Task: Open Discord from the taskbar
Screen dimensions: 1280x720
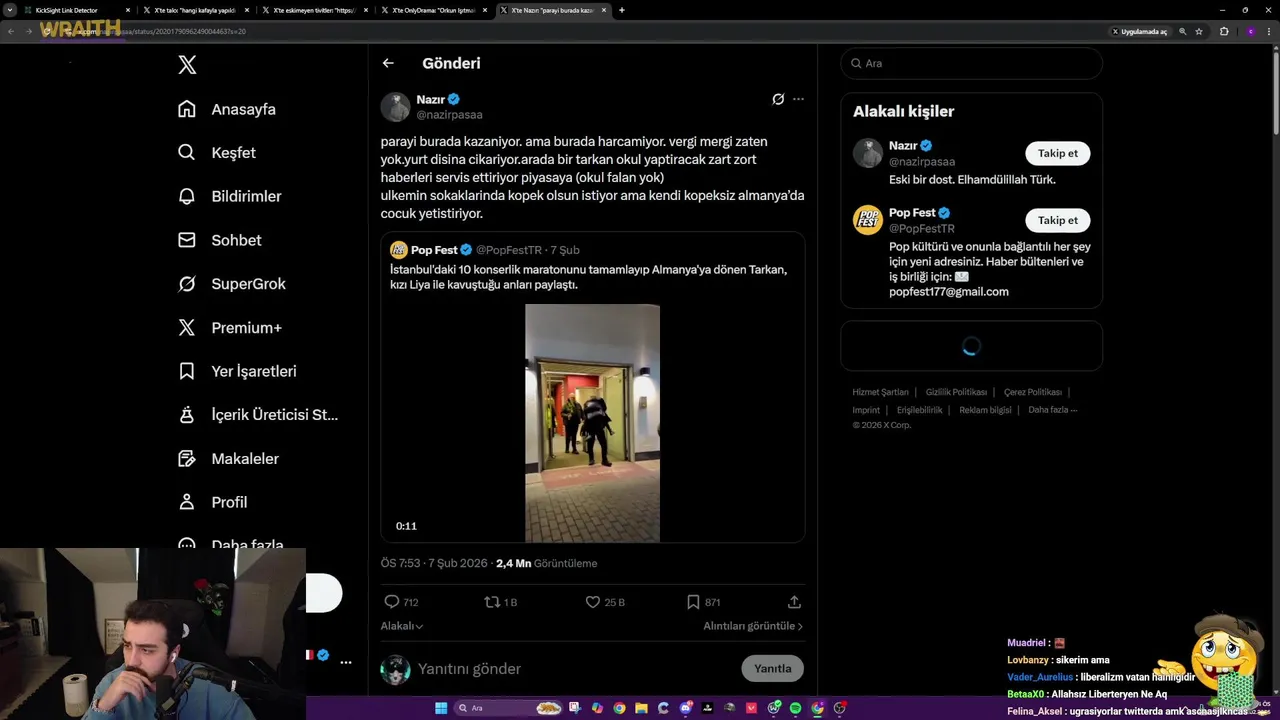Action: (686, 708)
